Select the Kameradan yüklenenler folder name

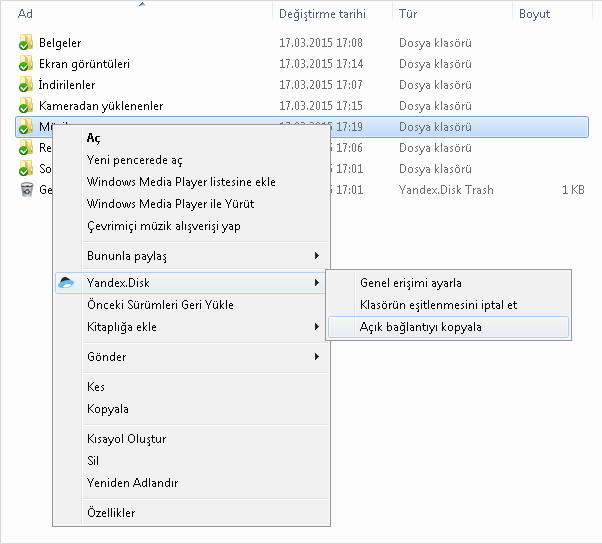coord(101,106)
